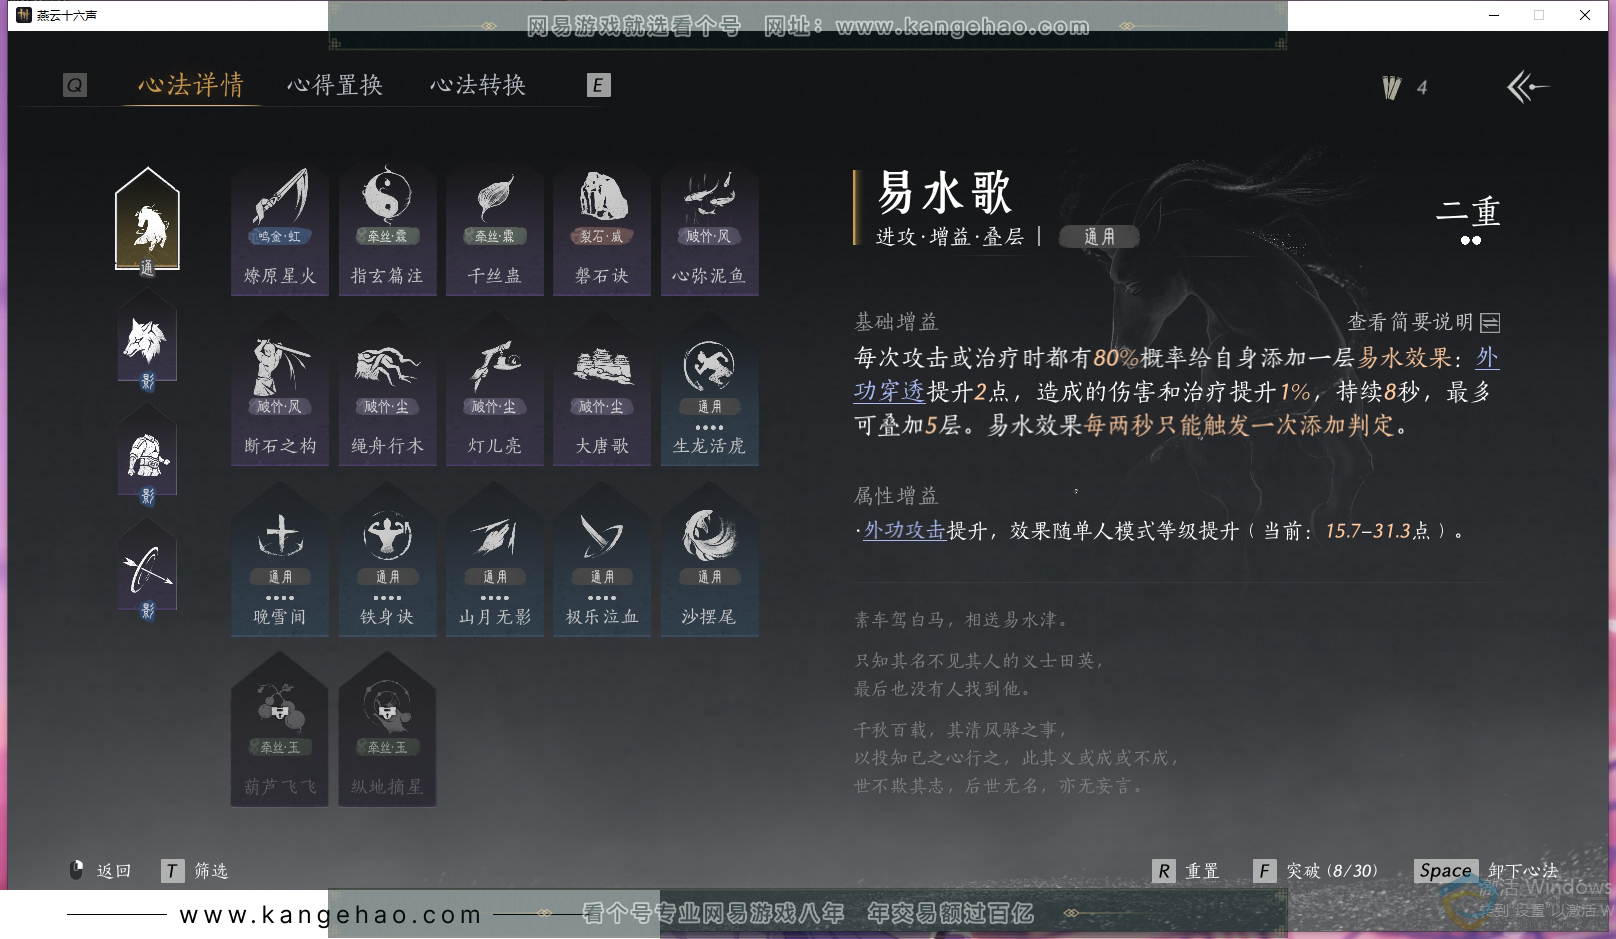1616x939 pixels.
Task: Select the 心弥泥鱼 skill card
Action: pos(709,231)
